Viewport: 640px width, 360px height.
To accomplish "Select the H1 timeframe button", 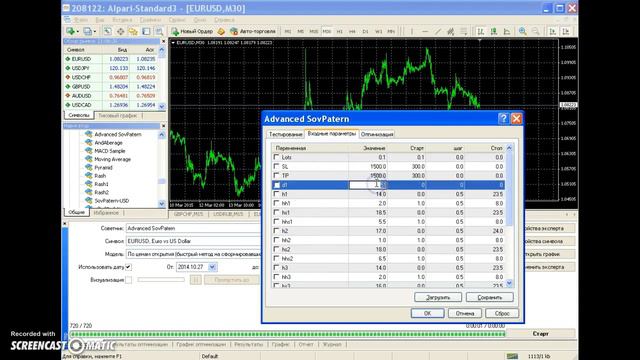I will (x=340, y=31).
